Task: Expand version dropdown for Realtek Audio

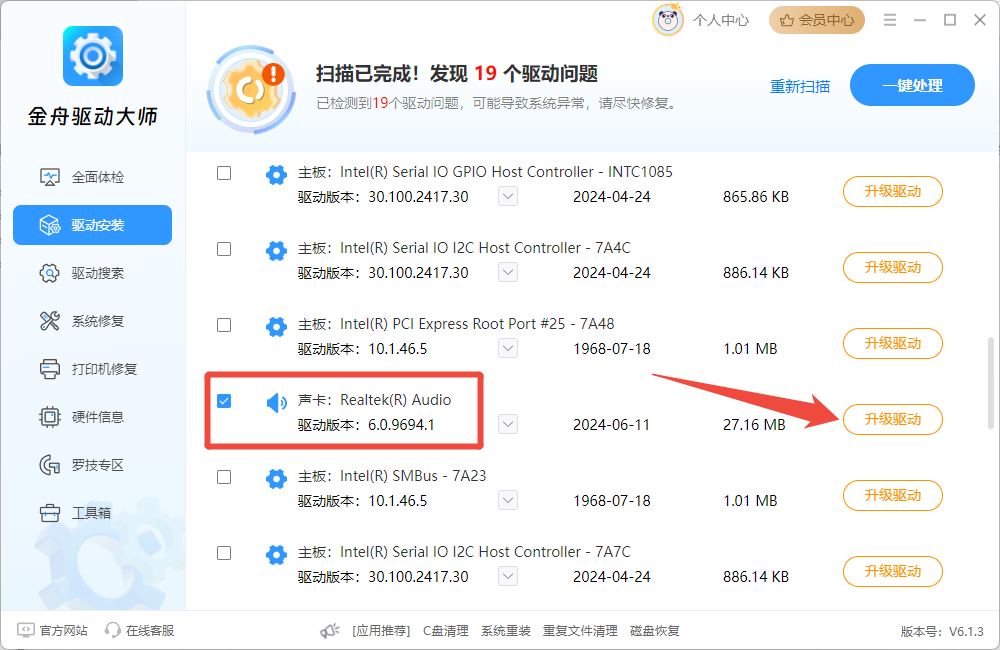Action: tap(508, 424)
